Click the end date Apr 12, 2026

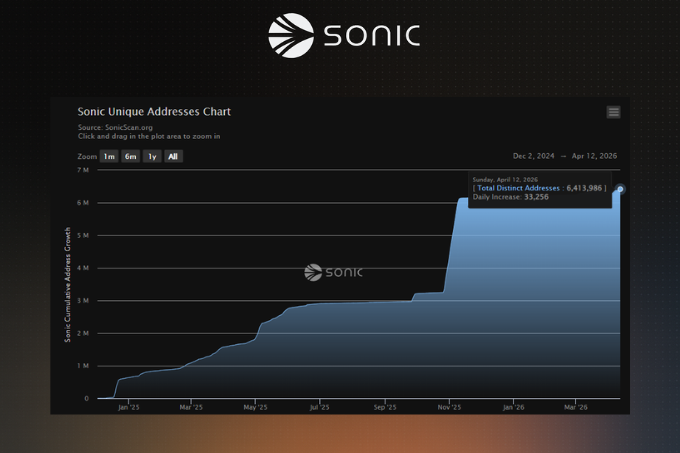(x=594, y=156)
